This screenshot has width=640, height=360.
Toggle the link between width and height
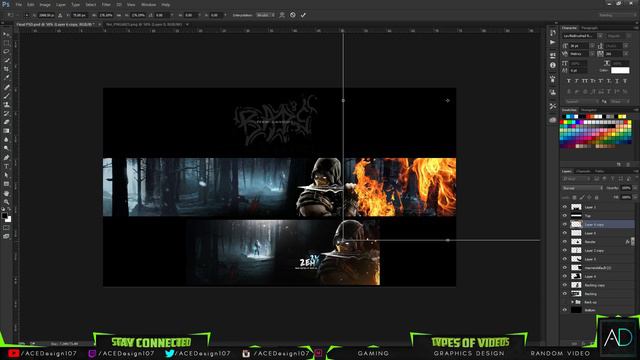(x=119, y=15)
